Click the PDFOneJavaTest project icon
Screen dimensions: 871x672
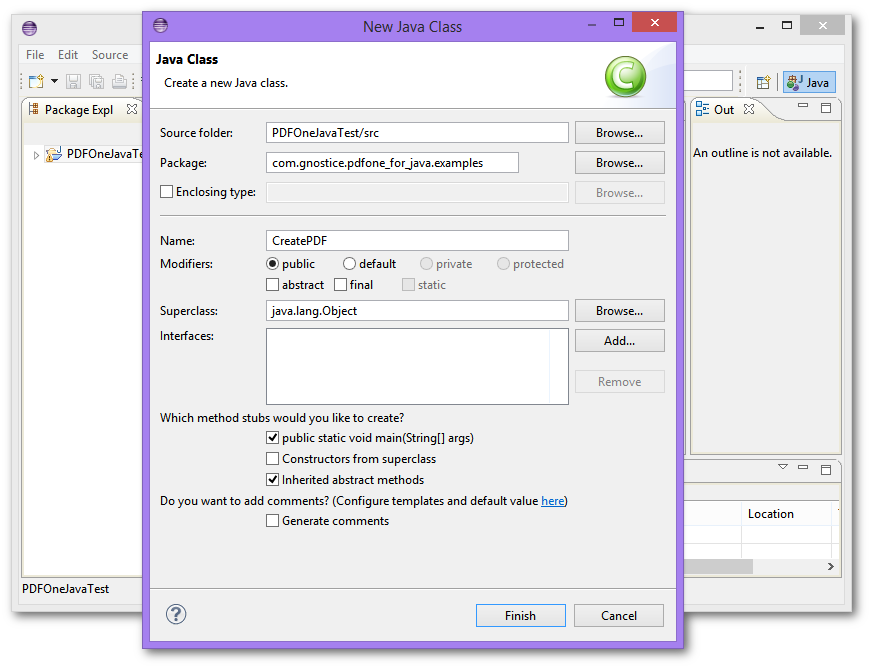coord(53,154)
